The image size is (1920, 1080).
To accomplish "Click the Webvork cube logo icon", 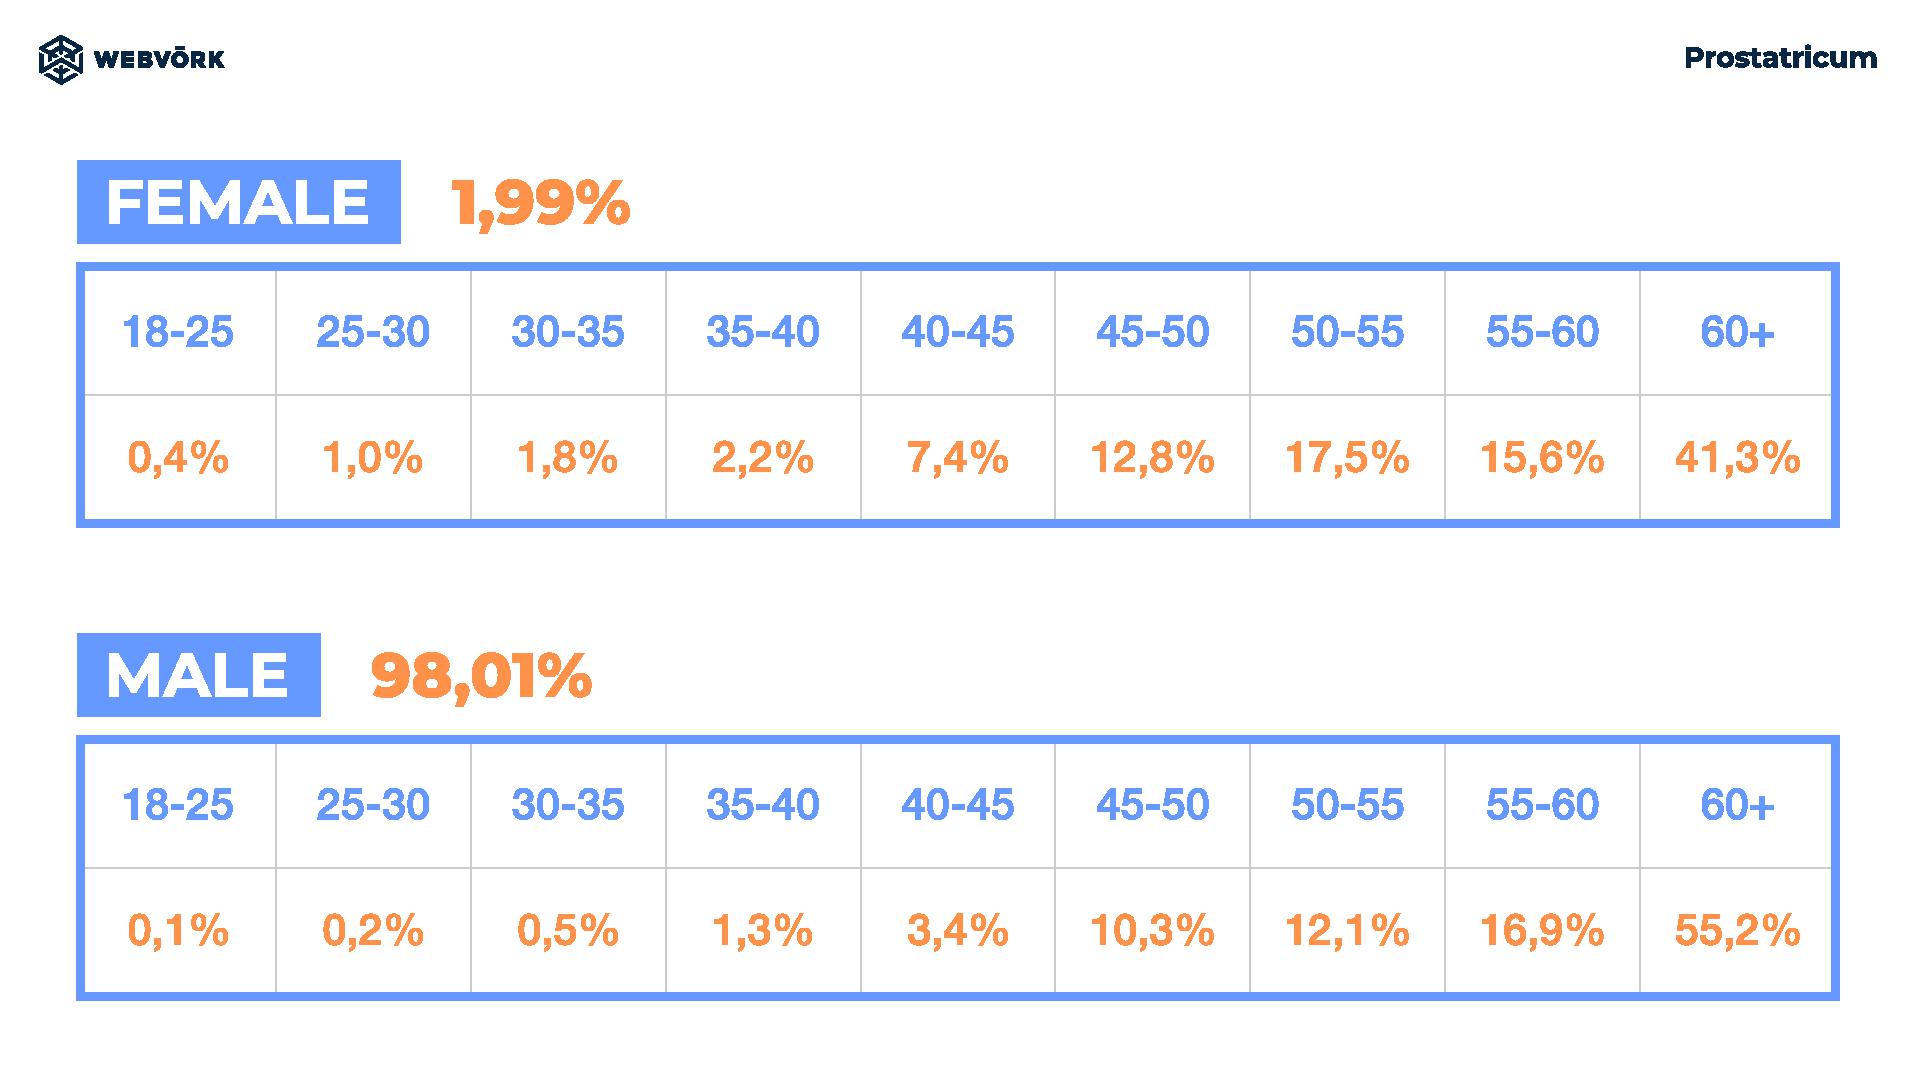I will pos(60,59).
